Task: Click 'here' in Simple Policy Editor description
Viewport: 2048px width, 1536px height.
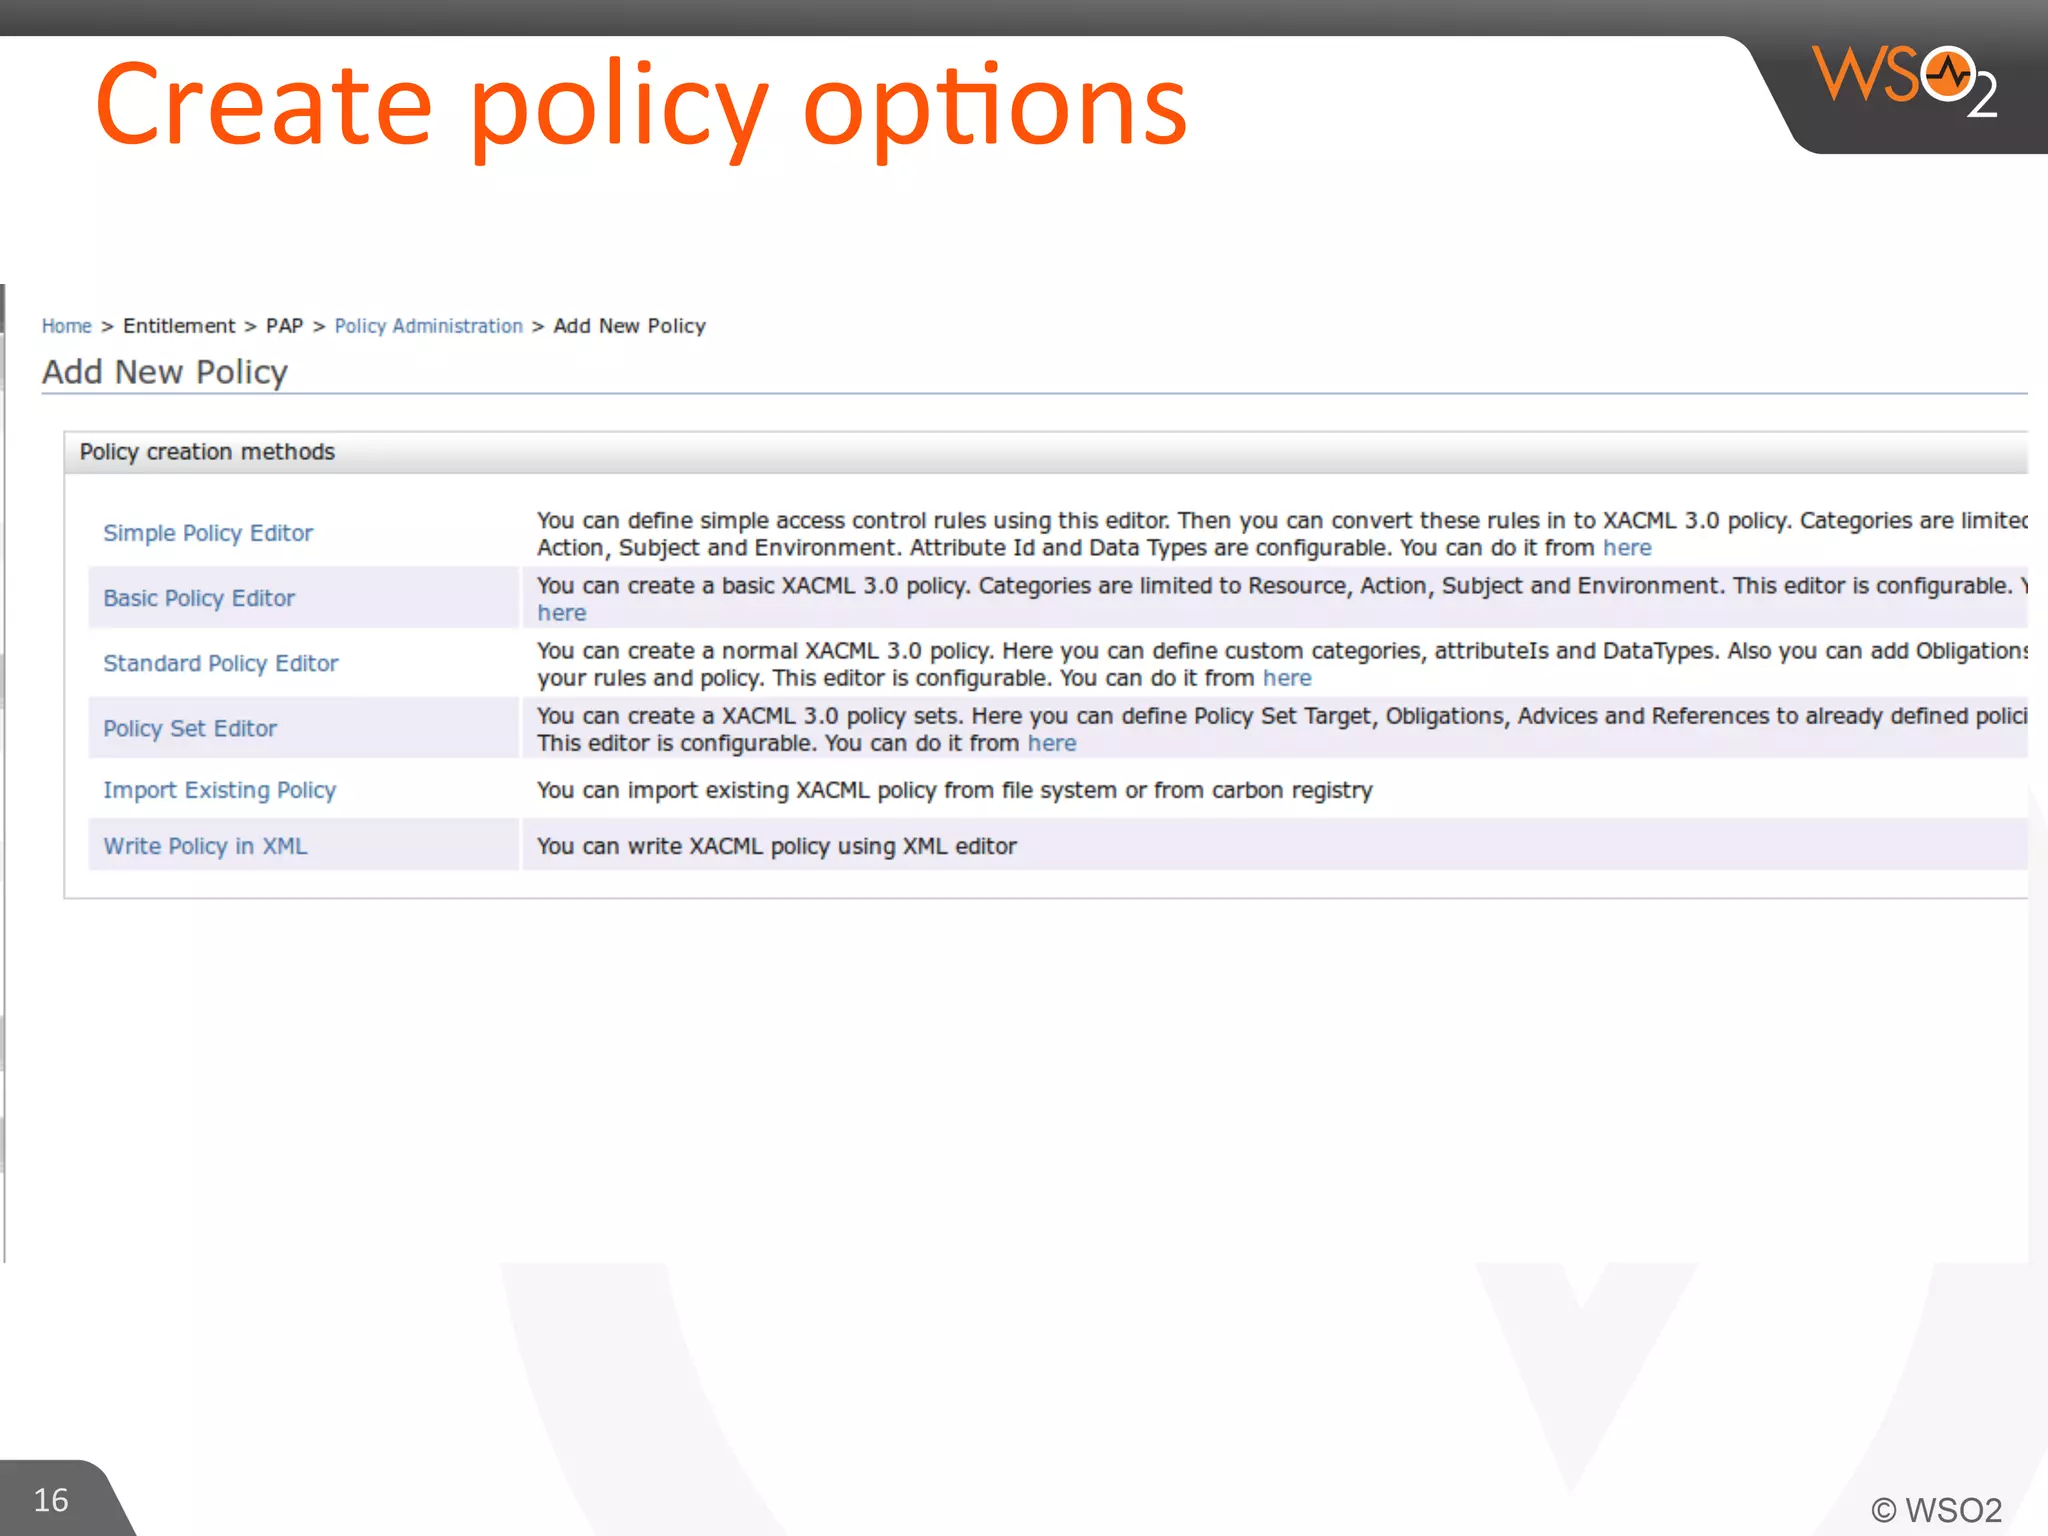Action: coord(1627,548)
